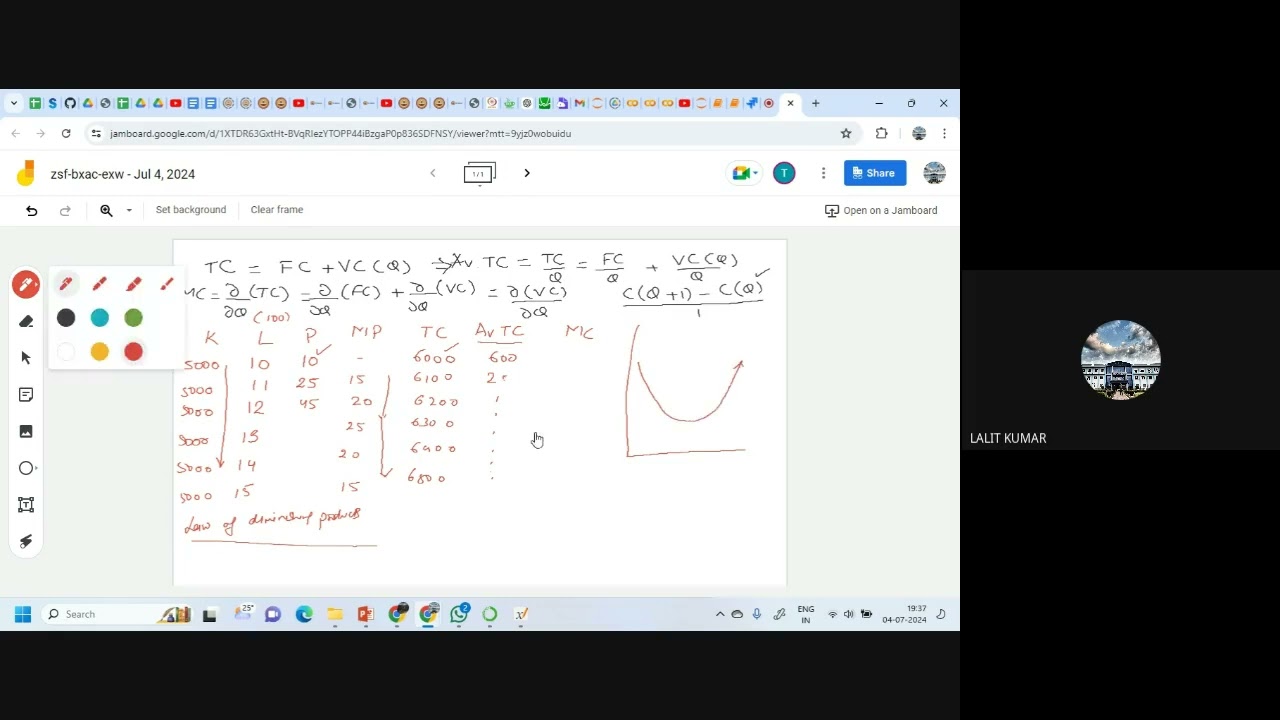Open PowerPoint from taskbar
Viewport: 1280px width, 720px height.
coord(366,614)
